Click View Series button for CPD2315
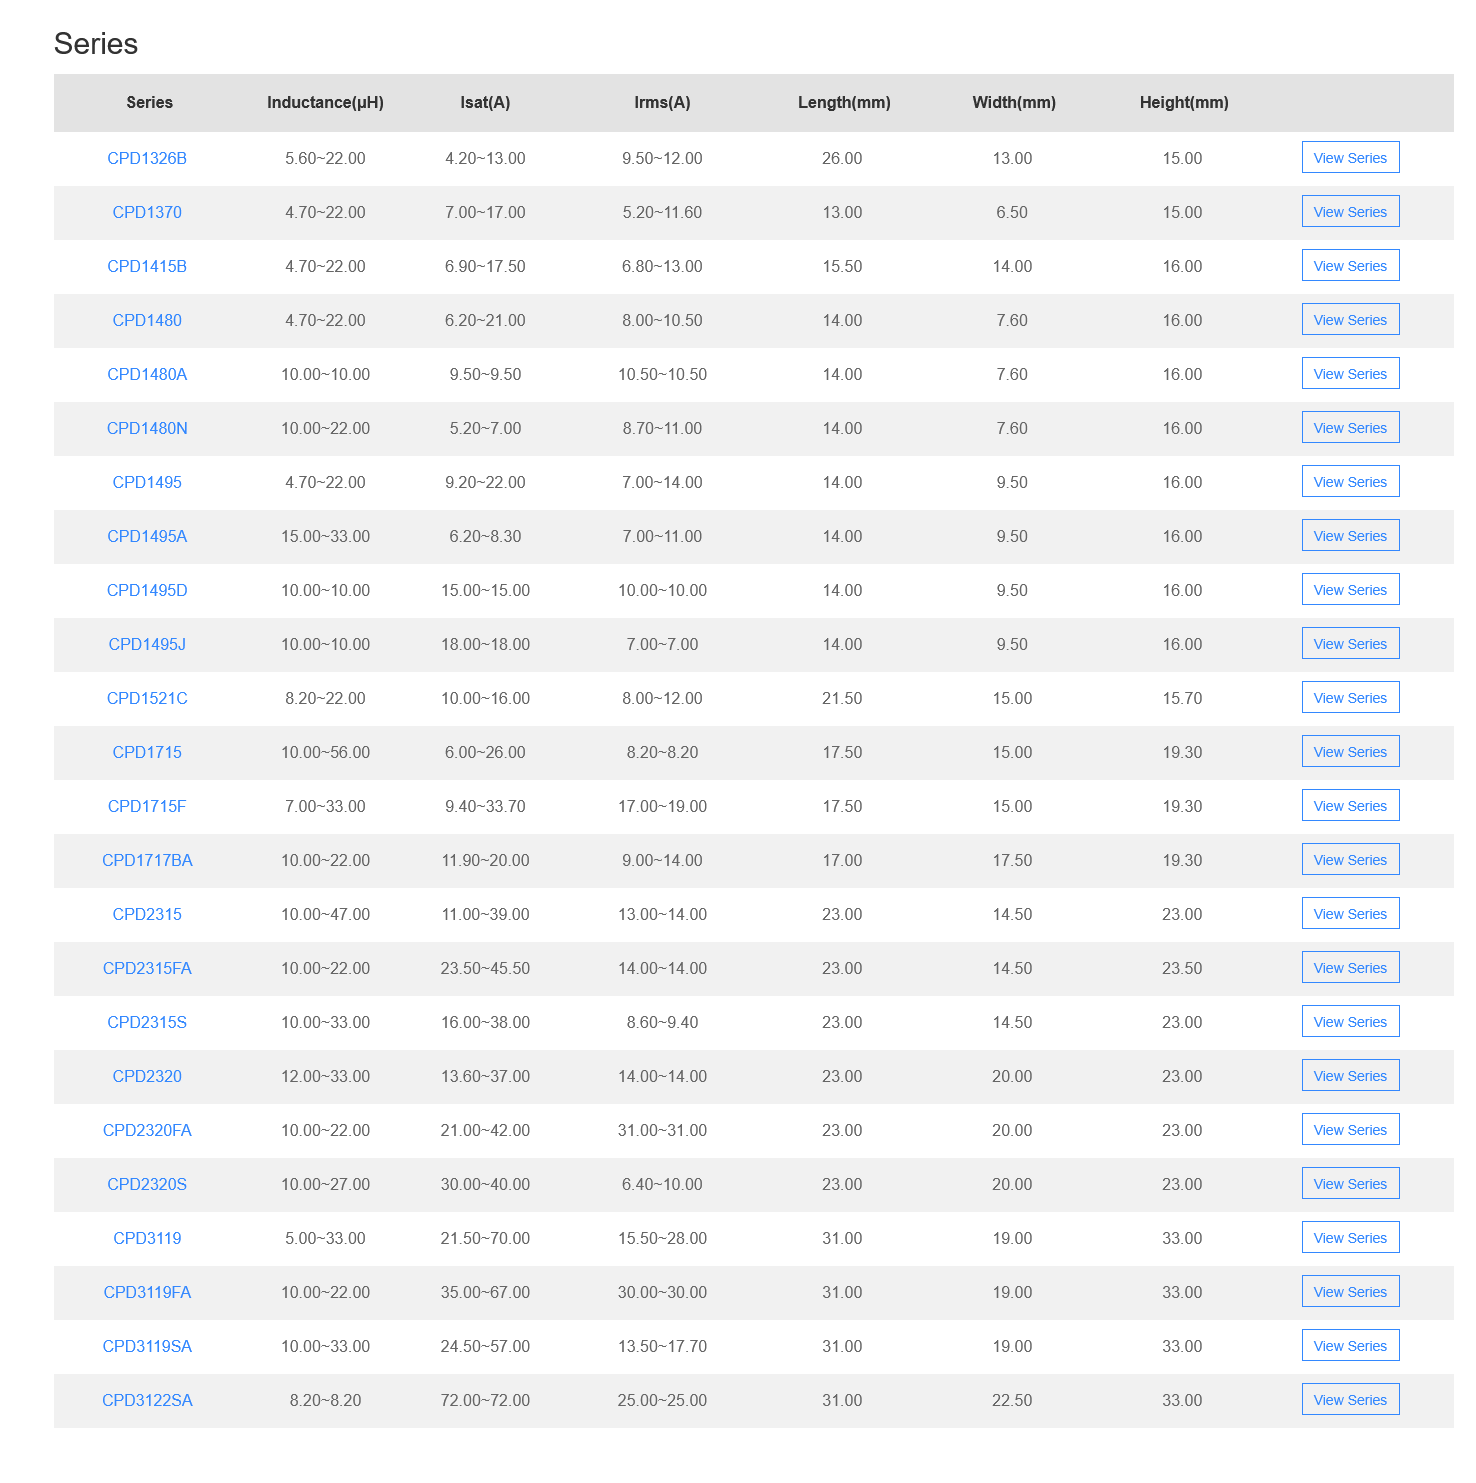The width and height of the screenshot is (1476, 1483). pos(1350,913)
